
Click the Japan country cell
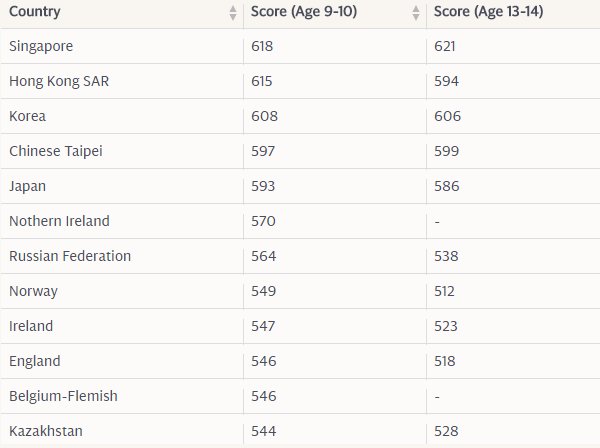(27, 186)
